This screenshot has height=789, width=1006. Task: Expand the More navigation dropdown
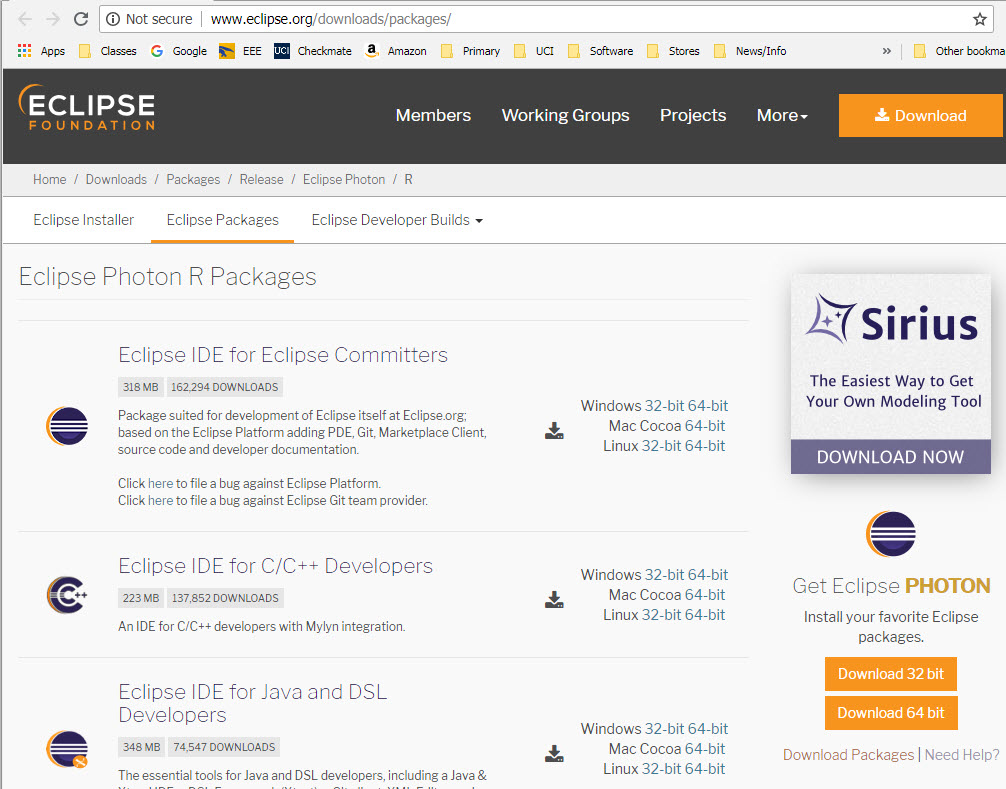tap(782, 115)
